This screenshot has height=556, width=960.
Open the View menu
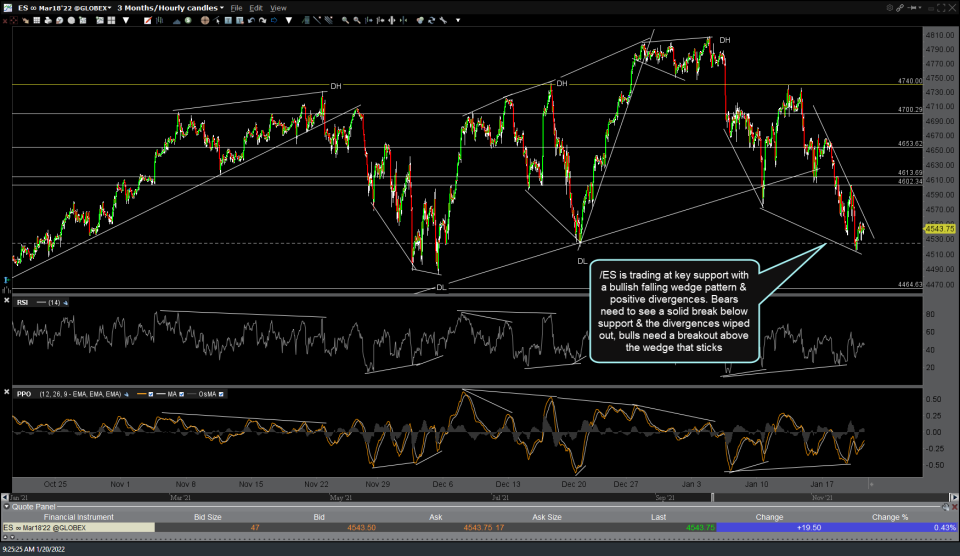coord(278,8)
